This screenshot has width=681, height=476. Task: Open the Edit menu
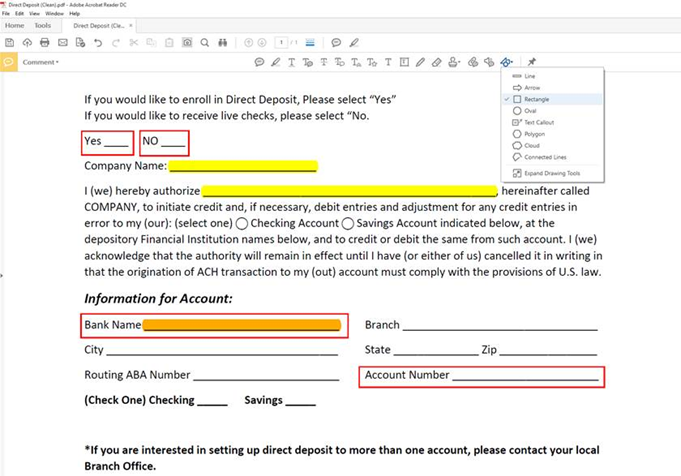(20, 13)
